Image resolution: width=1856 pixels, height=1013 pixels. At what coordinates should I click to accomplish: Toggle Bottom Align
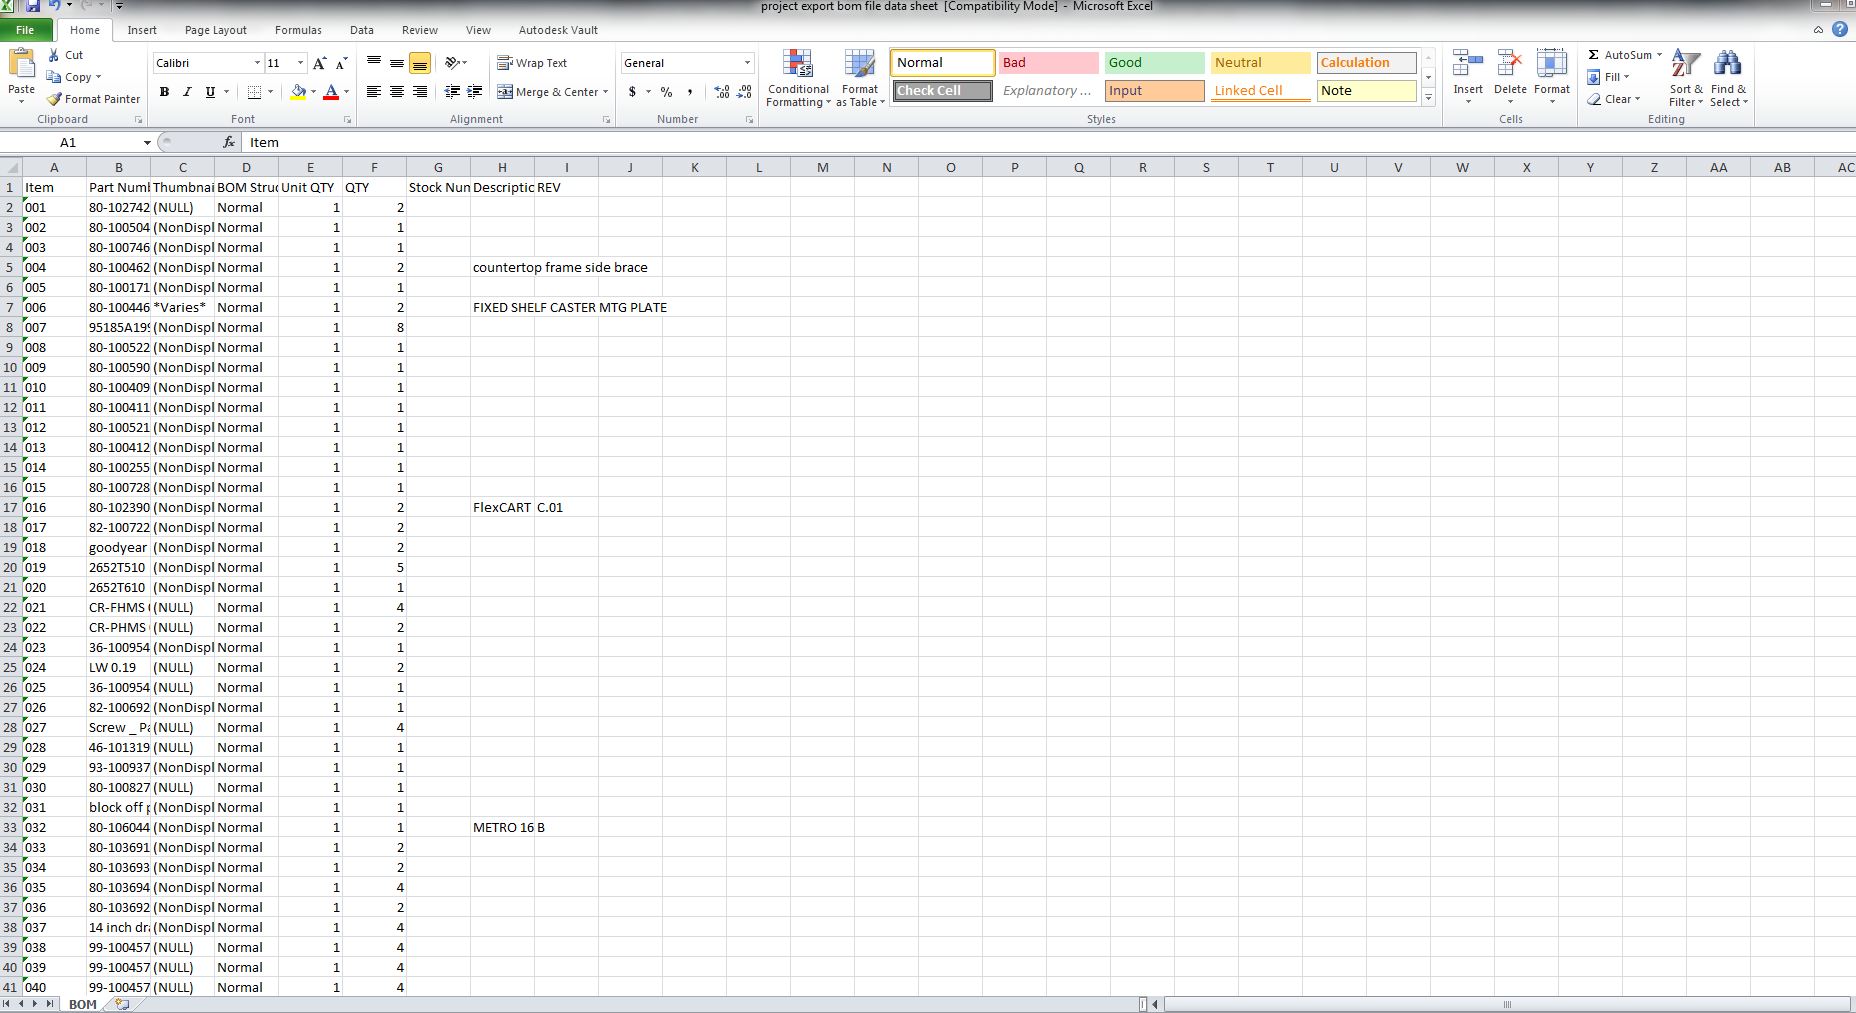420,63
